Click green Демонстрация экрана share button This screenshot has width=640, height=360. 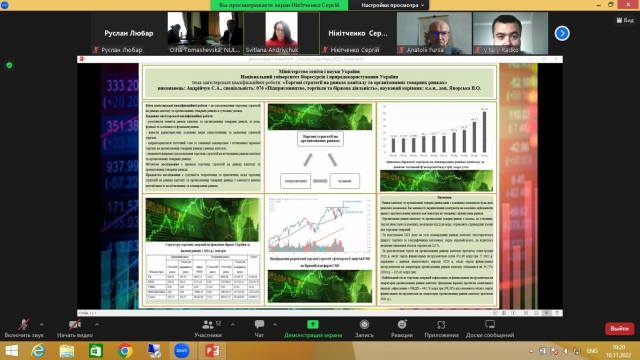pos(313,329)
